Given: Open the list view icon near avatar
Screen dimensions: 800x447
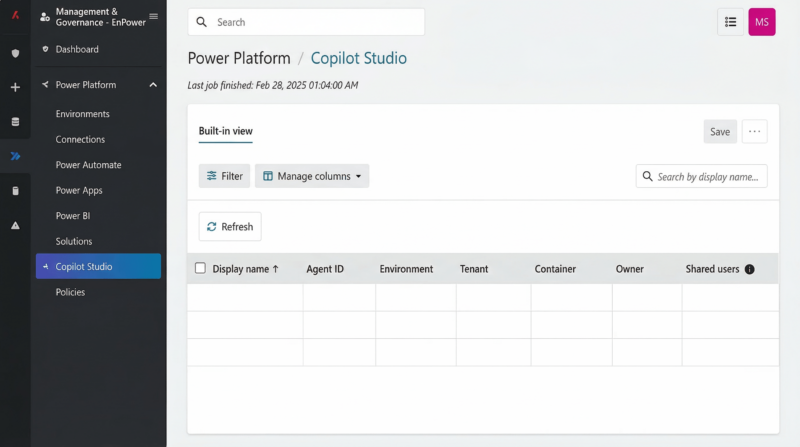Looking at the screenshot, I should (x=730, y=22).
